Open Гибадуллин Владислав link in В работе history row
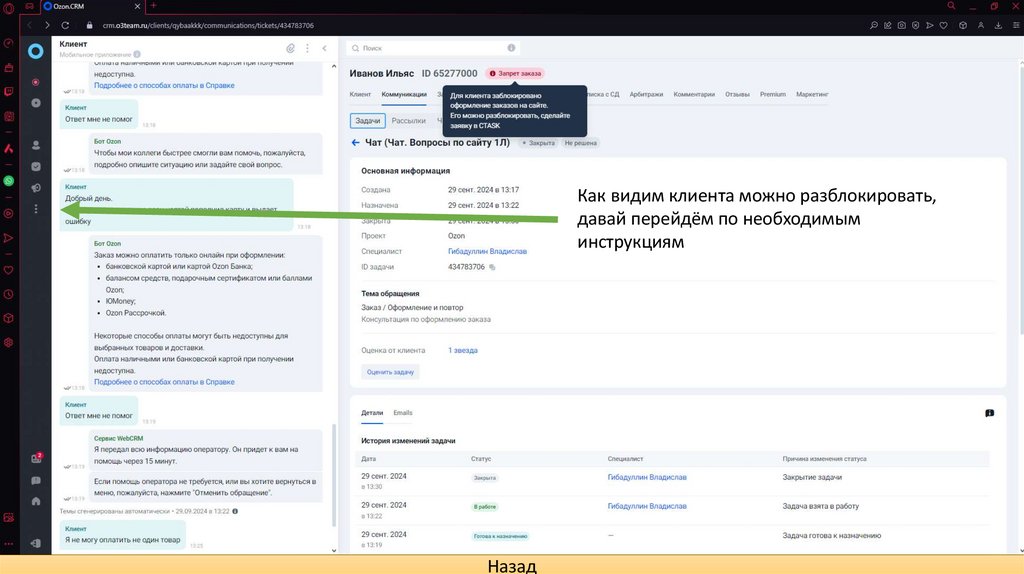This screenshot has height=574, width=1024. point(647,506)
